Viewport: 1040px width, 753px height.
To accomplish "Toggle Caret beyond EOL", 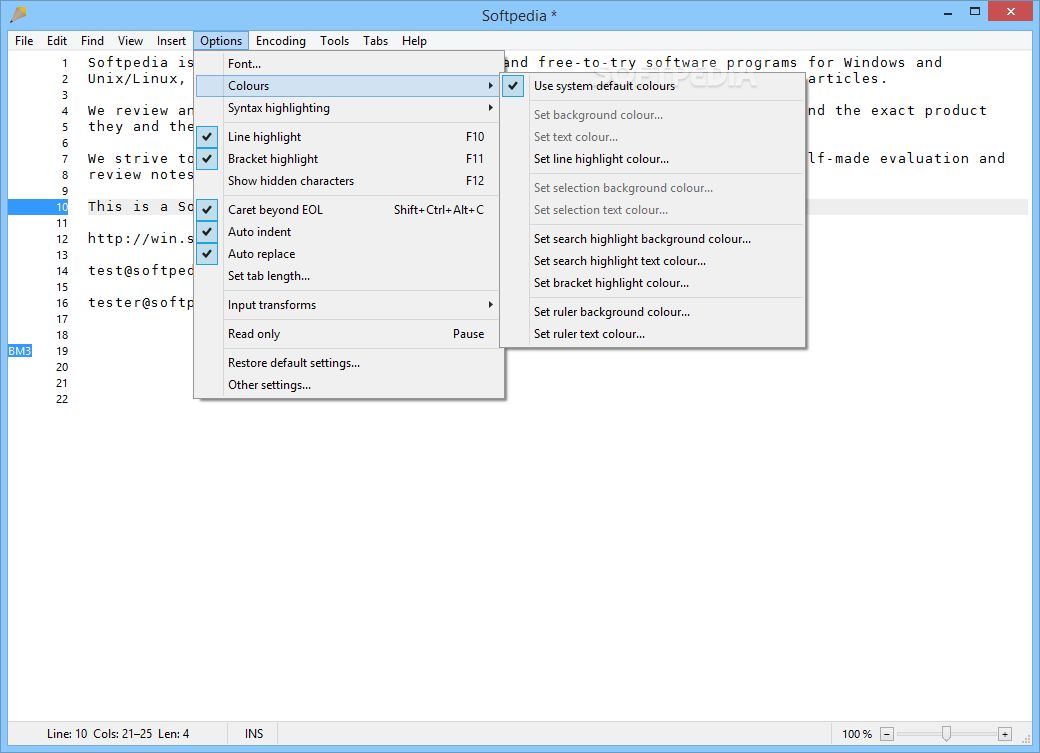I will tap(350, 210).
